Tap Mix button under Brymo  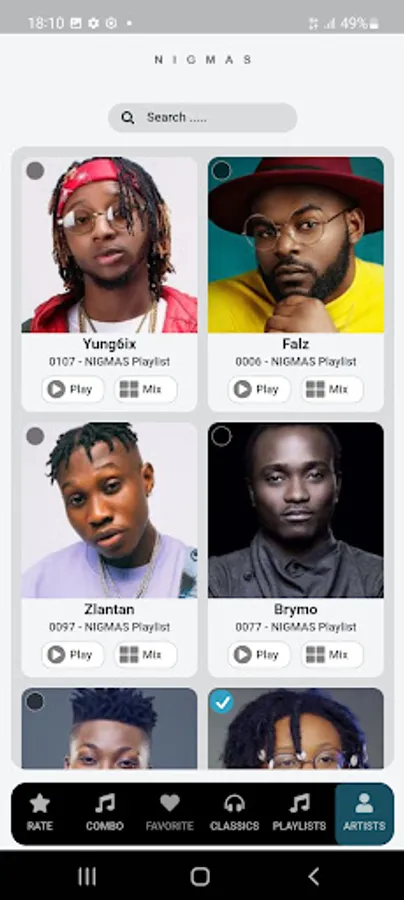tap(332, 654)
